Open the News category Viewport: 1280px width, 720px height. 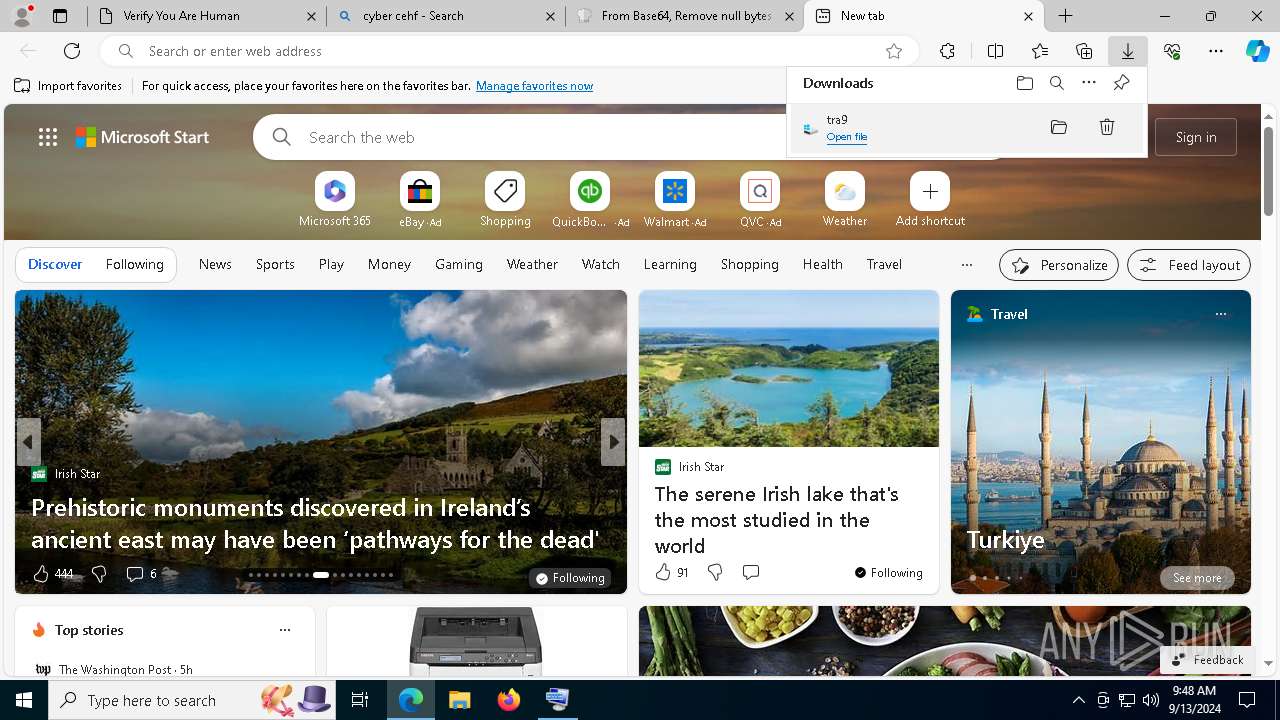215,265
